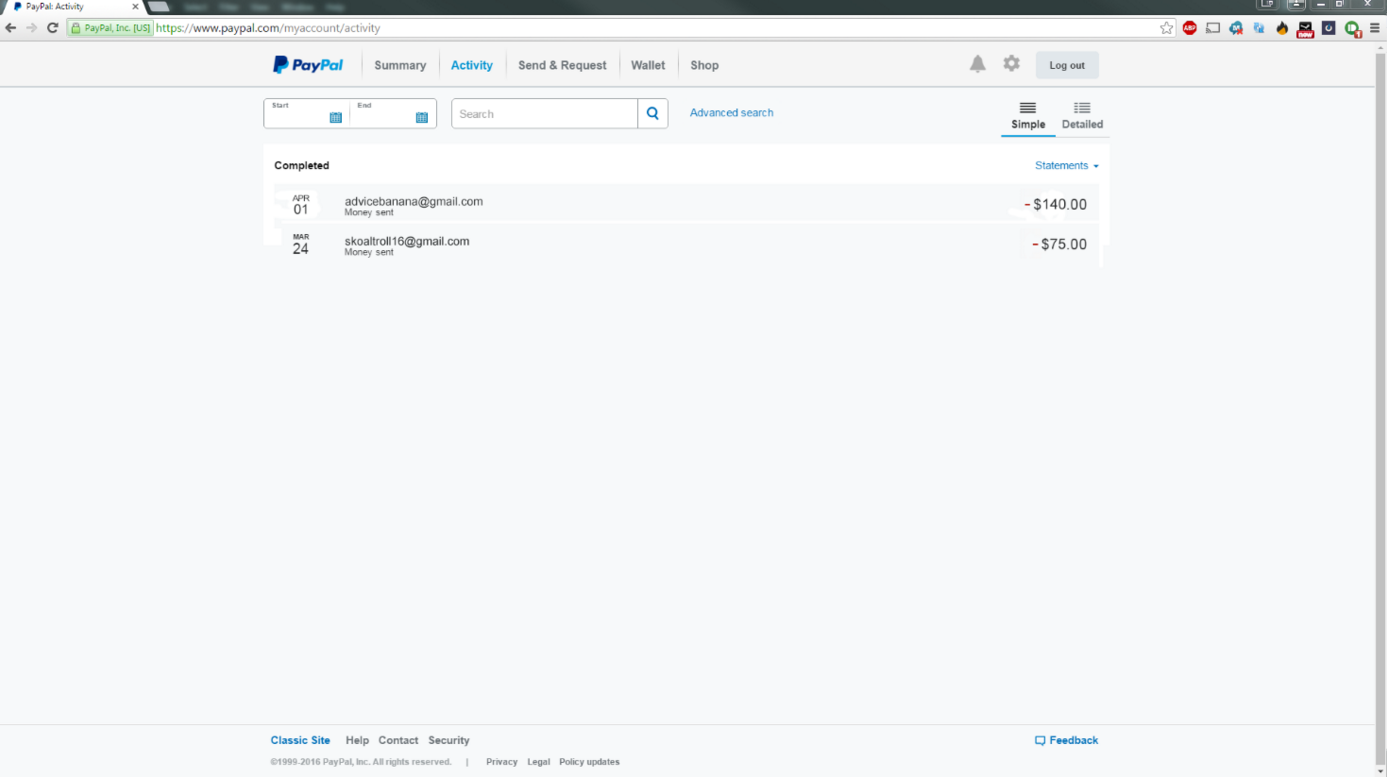Click the search magnifier button
The width and height of the screenshot is (1387, 777).
point(652,114)
